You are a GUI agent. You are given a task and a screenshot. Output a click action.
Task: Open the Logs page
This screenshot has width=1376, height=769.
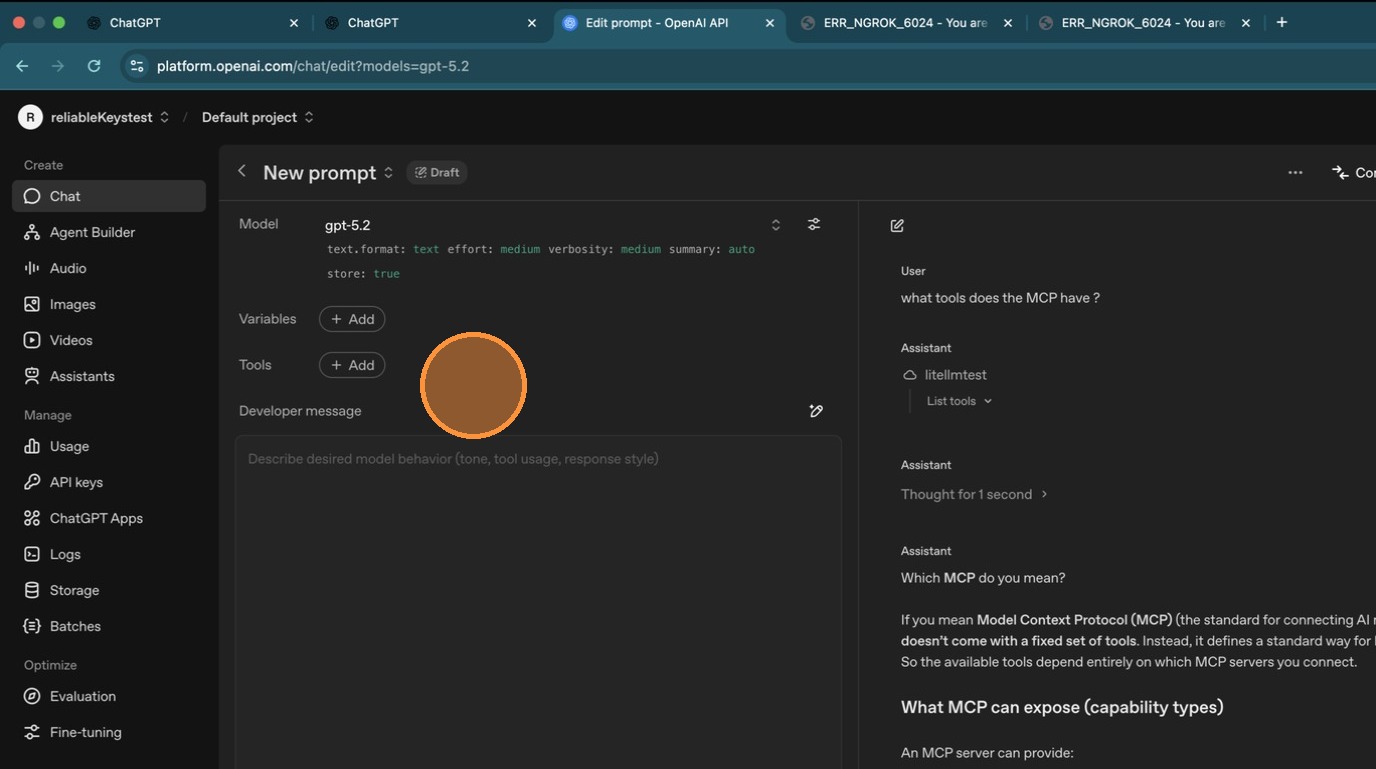pyautogui.click(x=108, y=554)
